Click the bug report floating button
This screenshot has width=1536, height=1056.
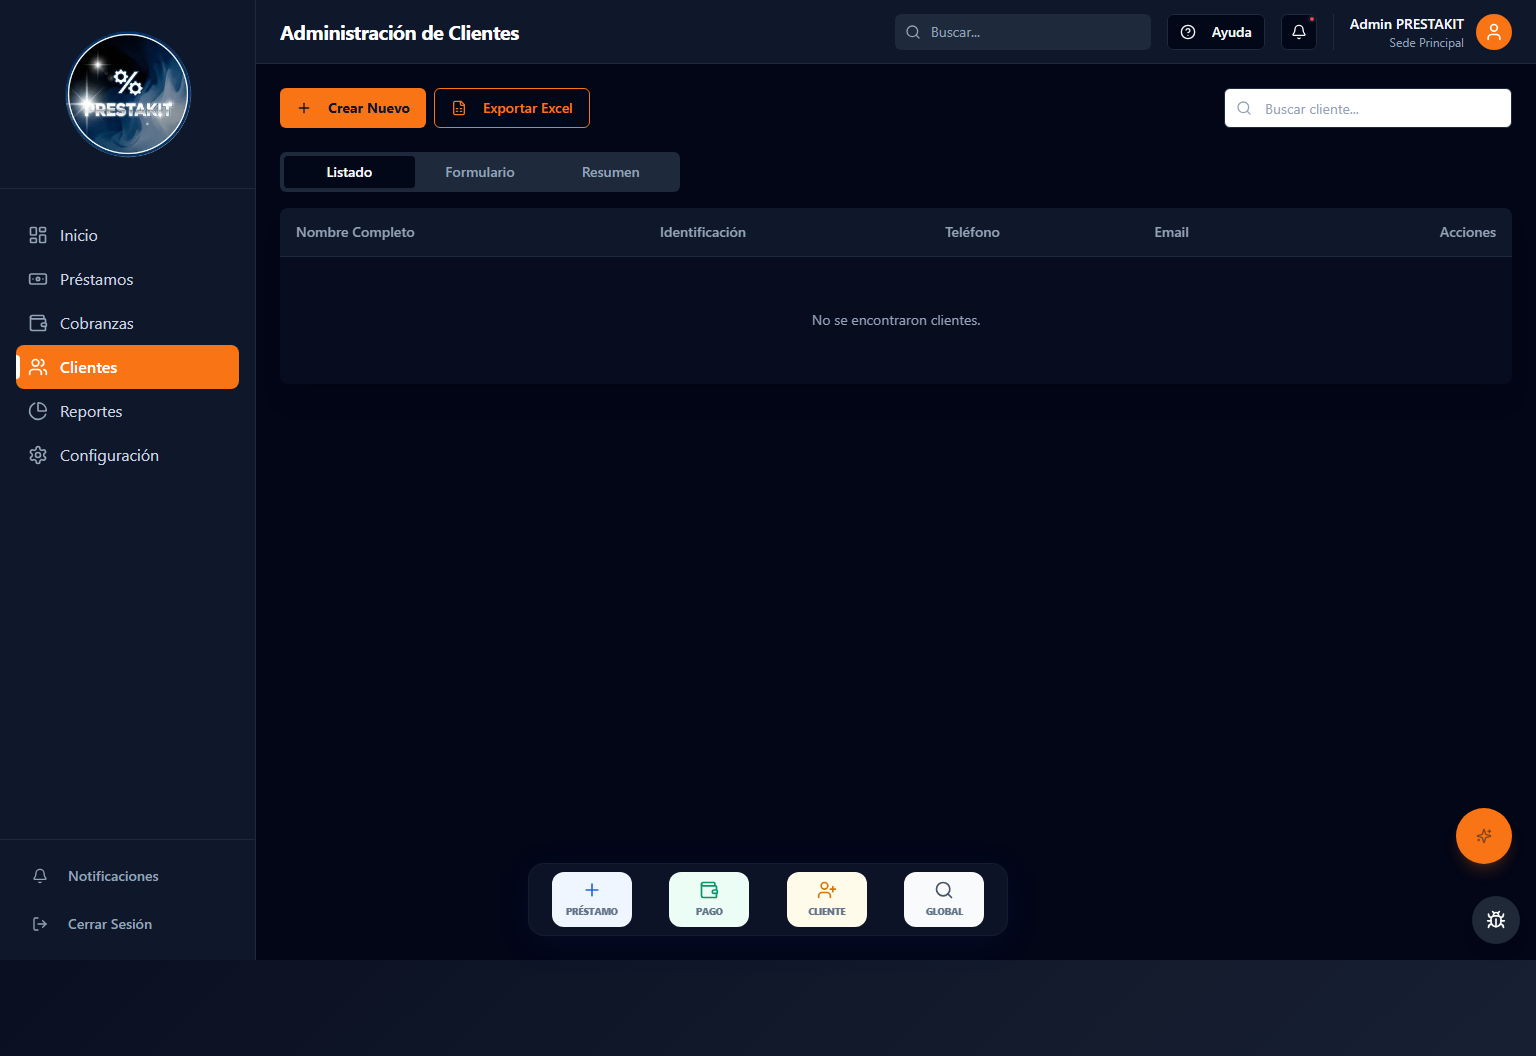point(1496,920)
